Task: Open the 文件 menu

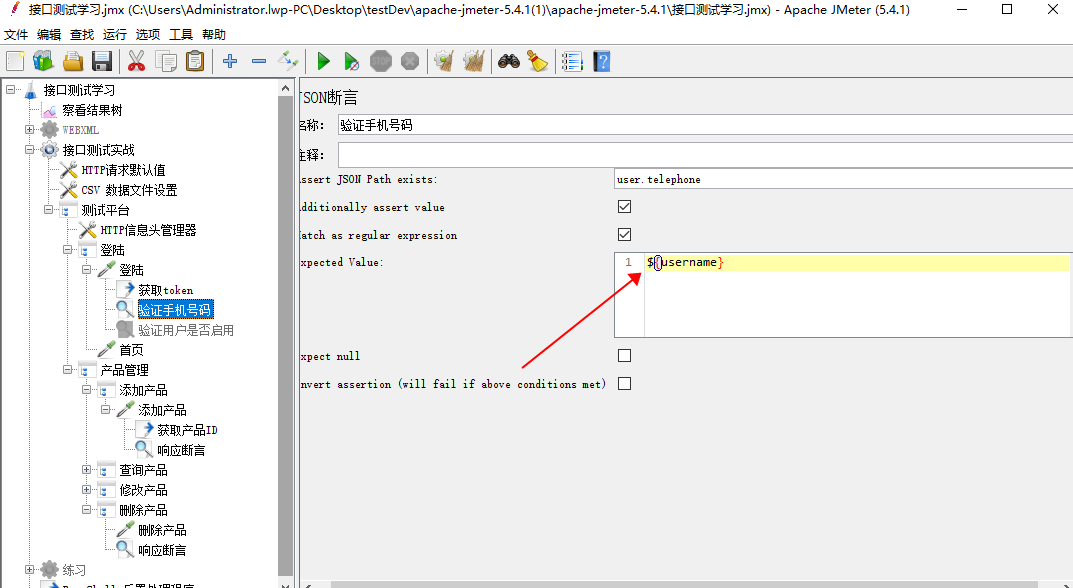Action: [16, 34]
